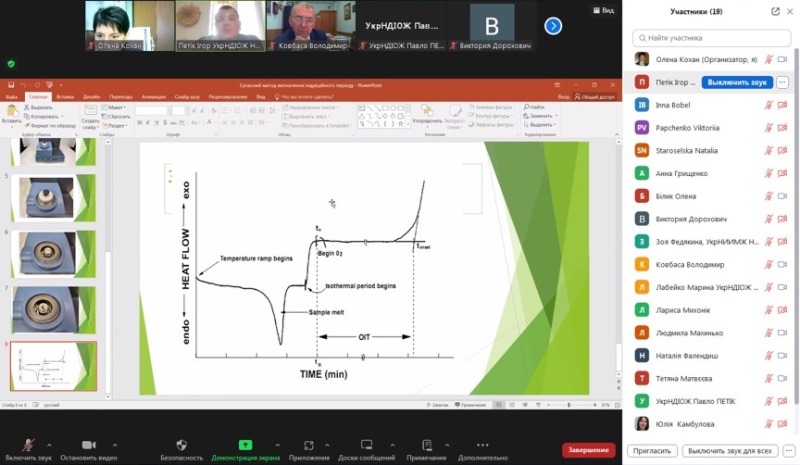Switch to PowerPoint Переходы tab
Image resolution: width=800 pixels, height=465 pixels.
tap(121, 96)
